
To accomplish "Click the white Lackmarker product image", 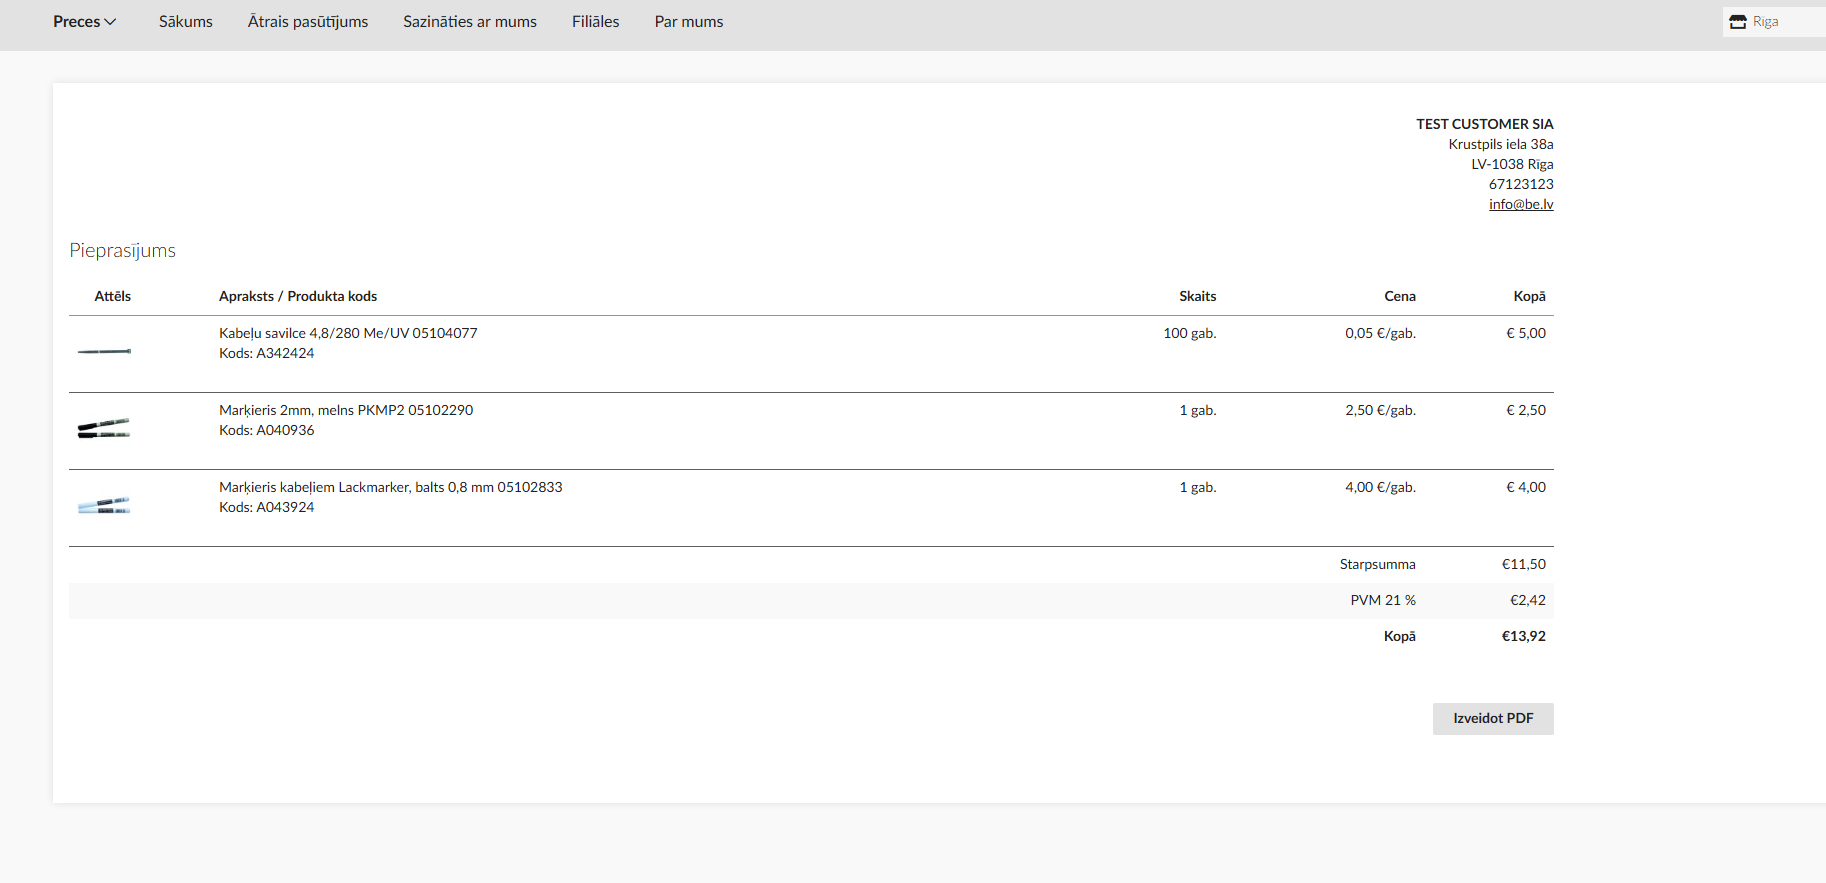I will tap(104, 505).
